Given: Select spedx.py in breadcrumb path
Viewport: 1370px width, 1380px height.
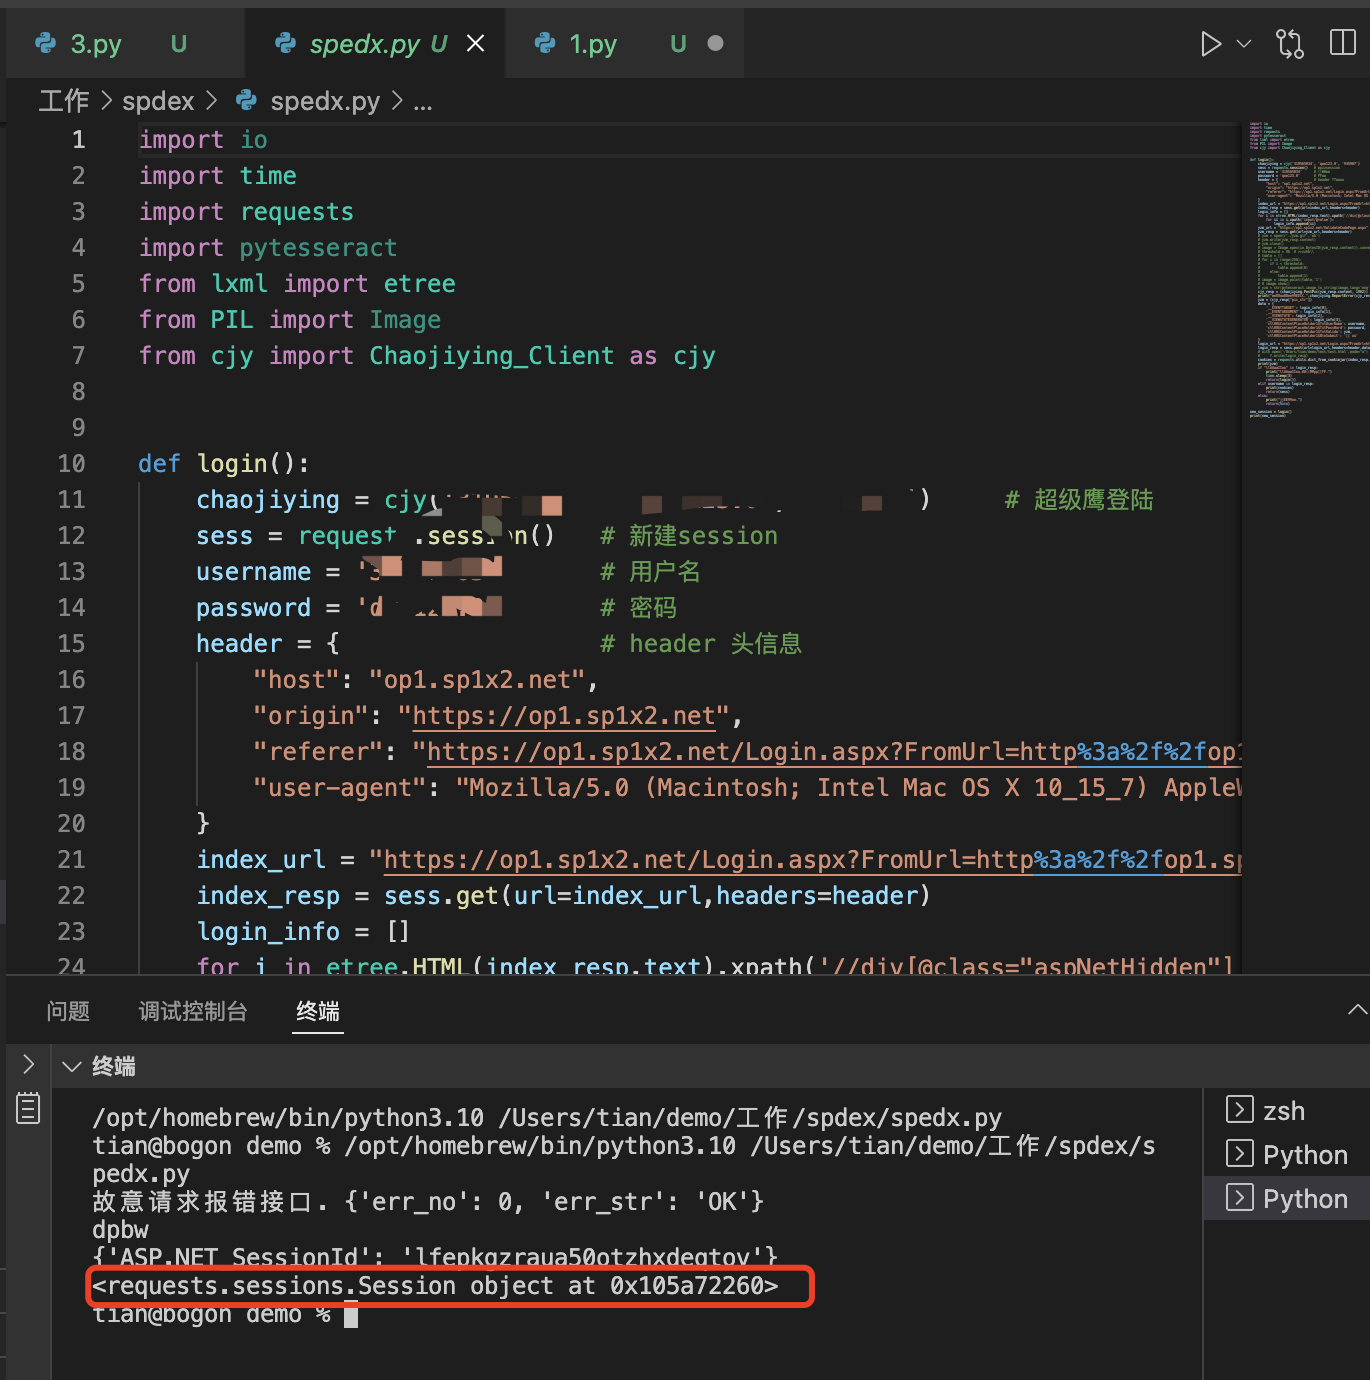Looking at the screenshot, I should [x=325, y=101].
